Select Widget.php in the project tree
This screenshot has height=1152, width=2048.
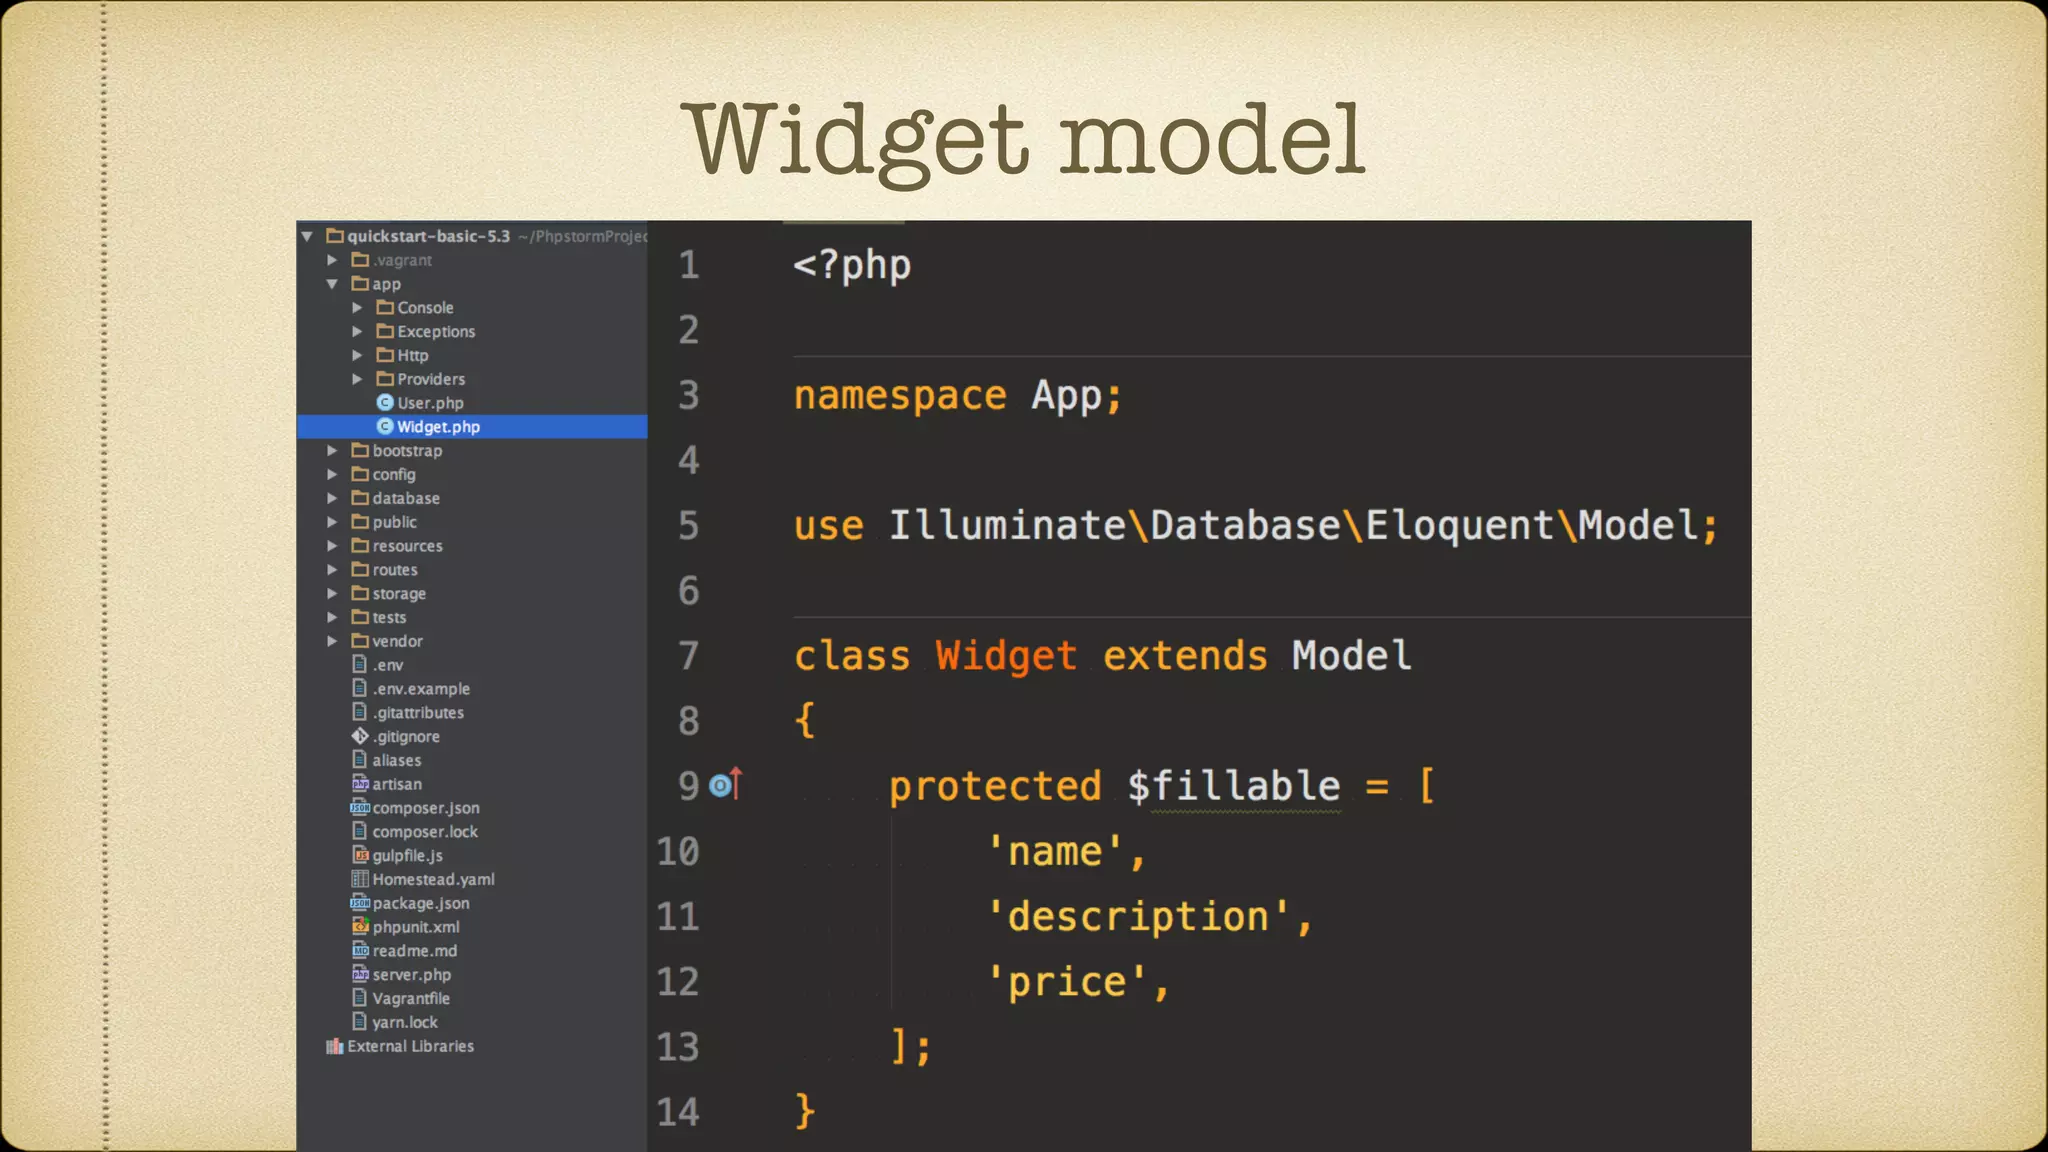pos(472,427)
